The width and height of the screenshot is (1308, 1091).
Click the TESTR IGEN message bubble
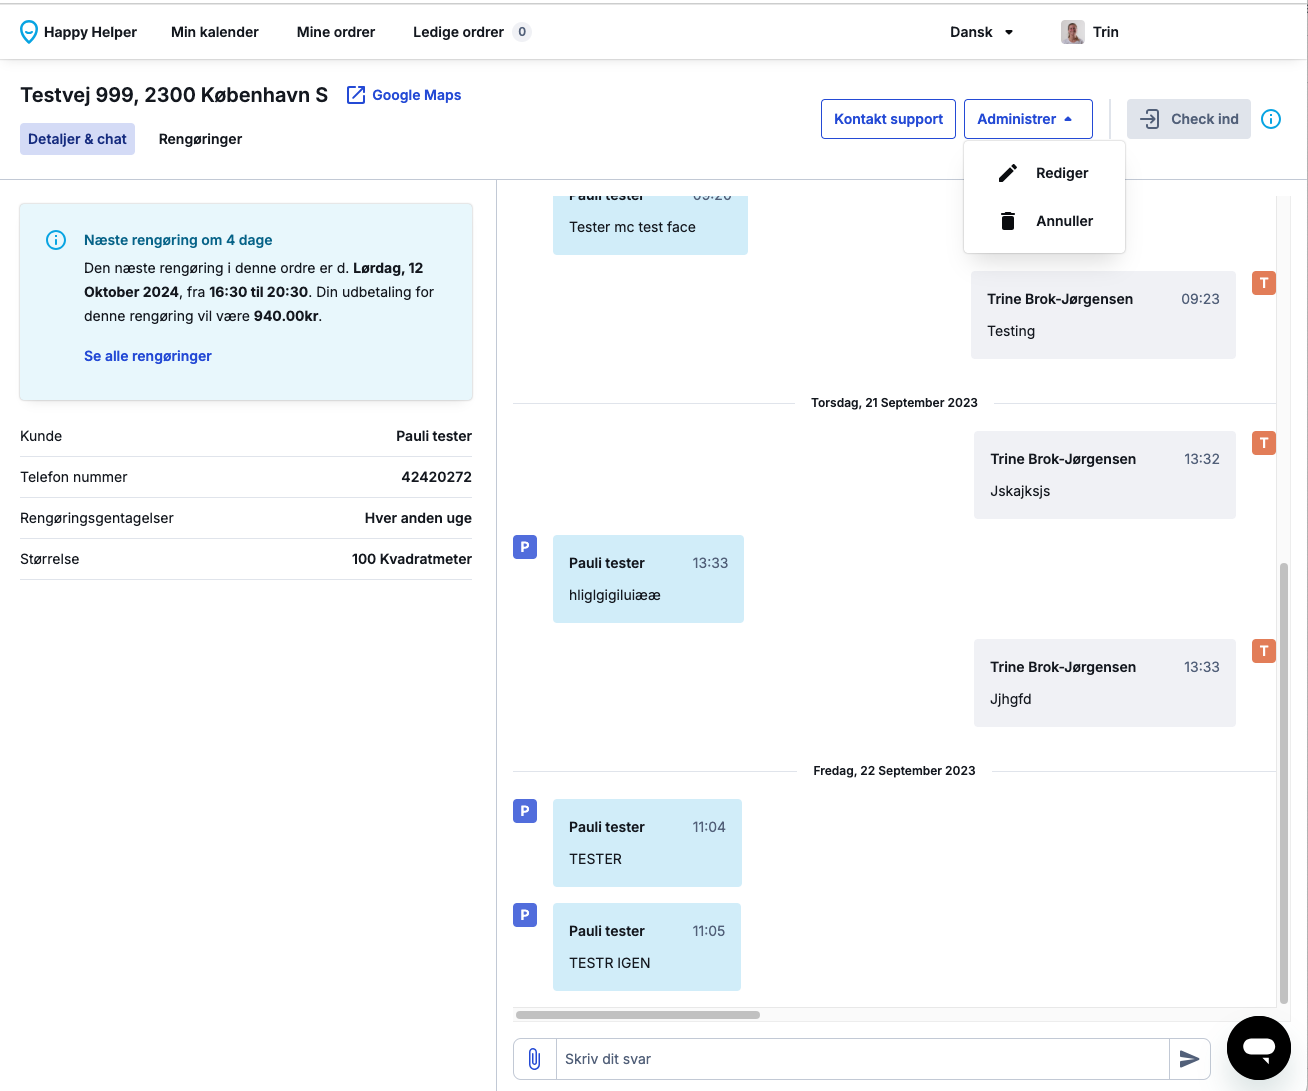tap(647, 947)
